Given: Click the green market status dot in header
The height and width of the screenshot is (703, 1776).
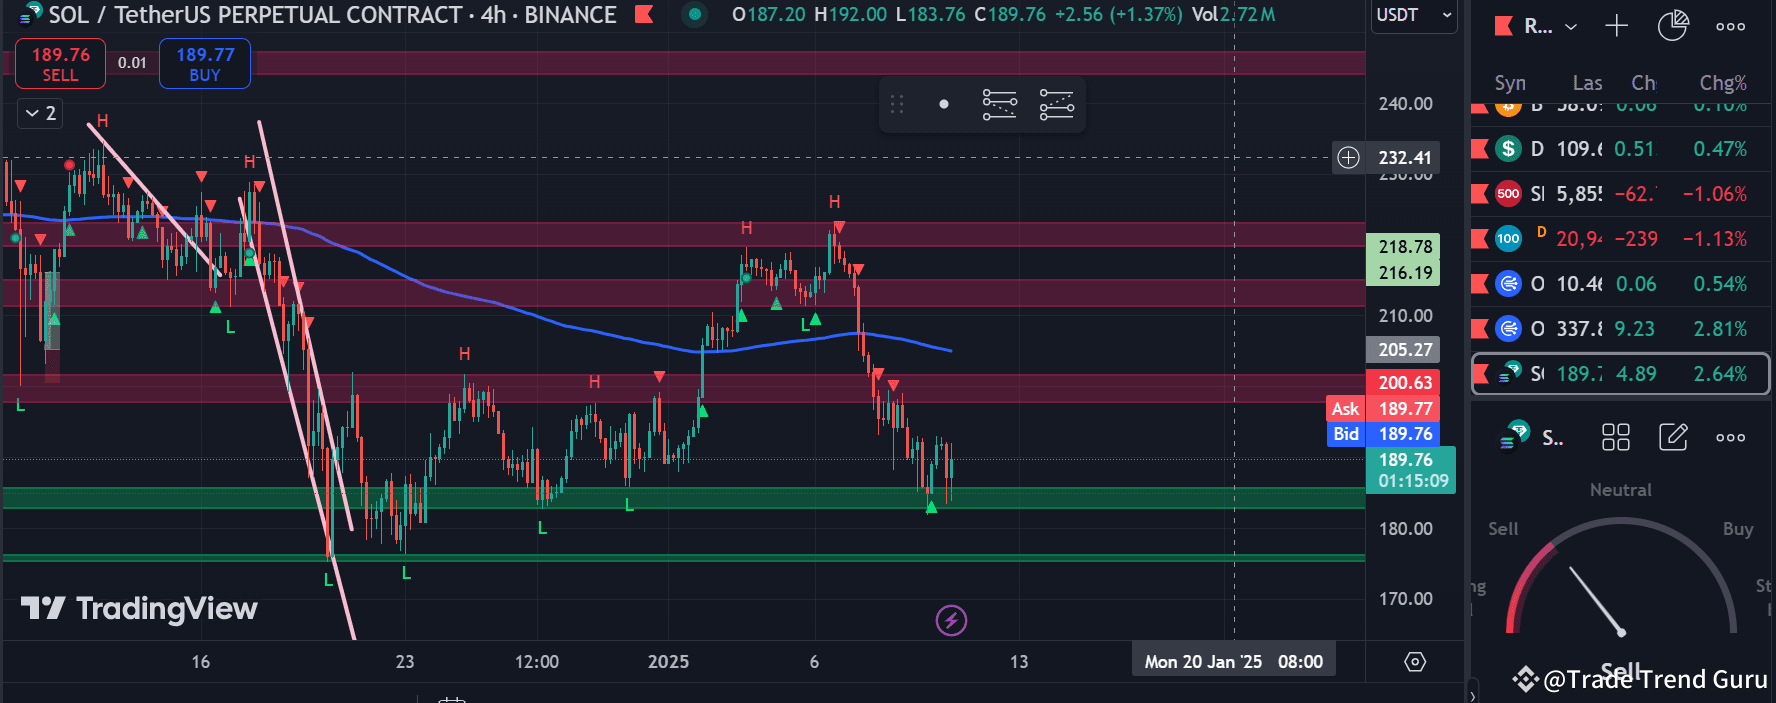Looking at the screenshot, I should (x=694, y=15).
